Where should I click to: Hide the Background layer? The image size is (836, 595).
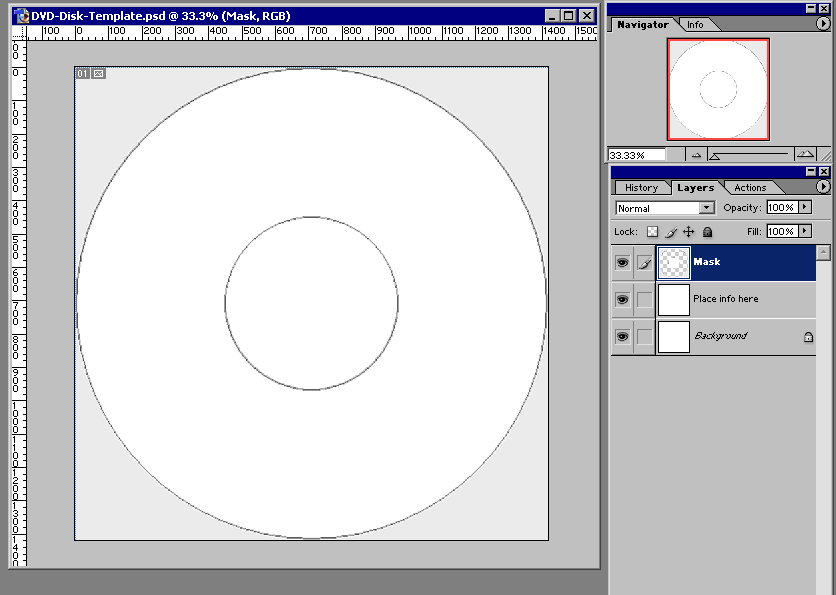[622, 336]
